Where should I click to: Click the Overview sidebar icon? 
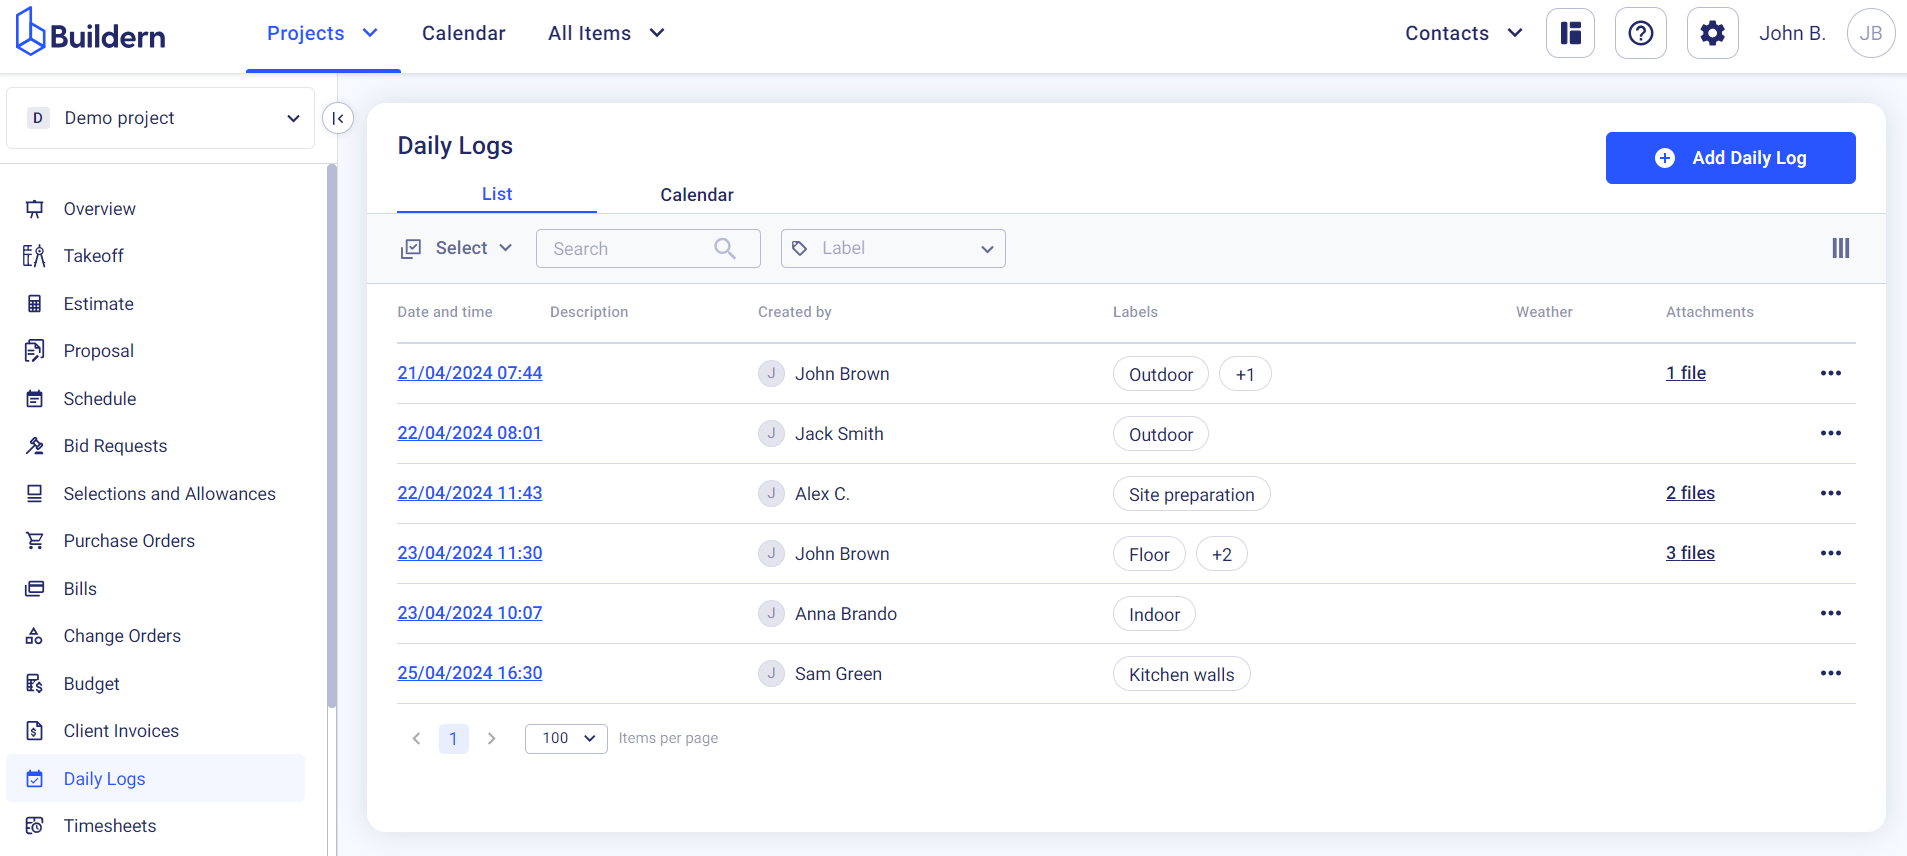(x=35, y=209)
